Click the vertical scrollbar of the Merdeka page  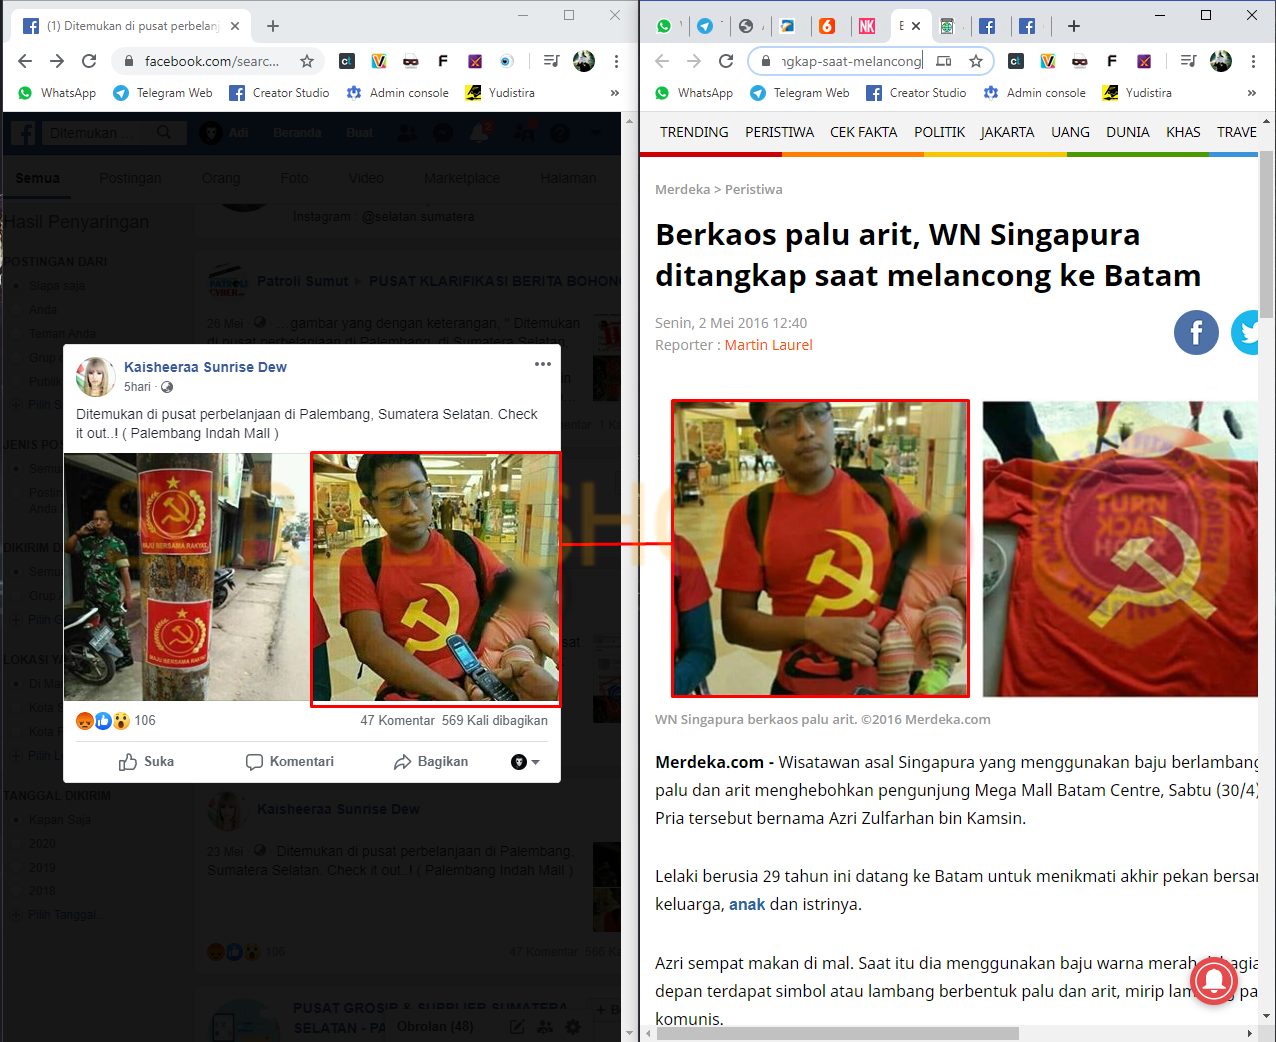pos(1267,234)
